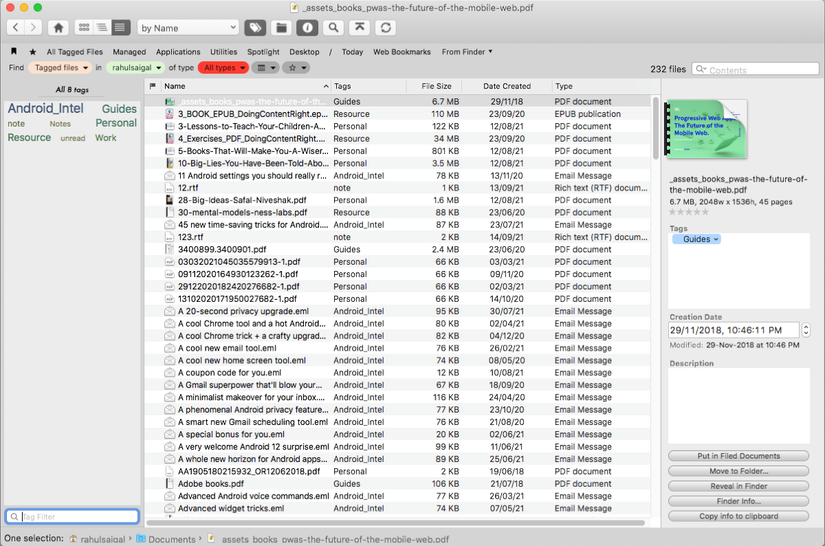Switch to icon grid view
825x546 pixels.
coord(84,27)
